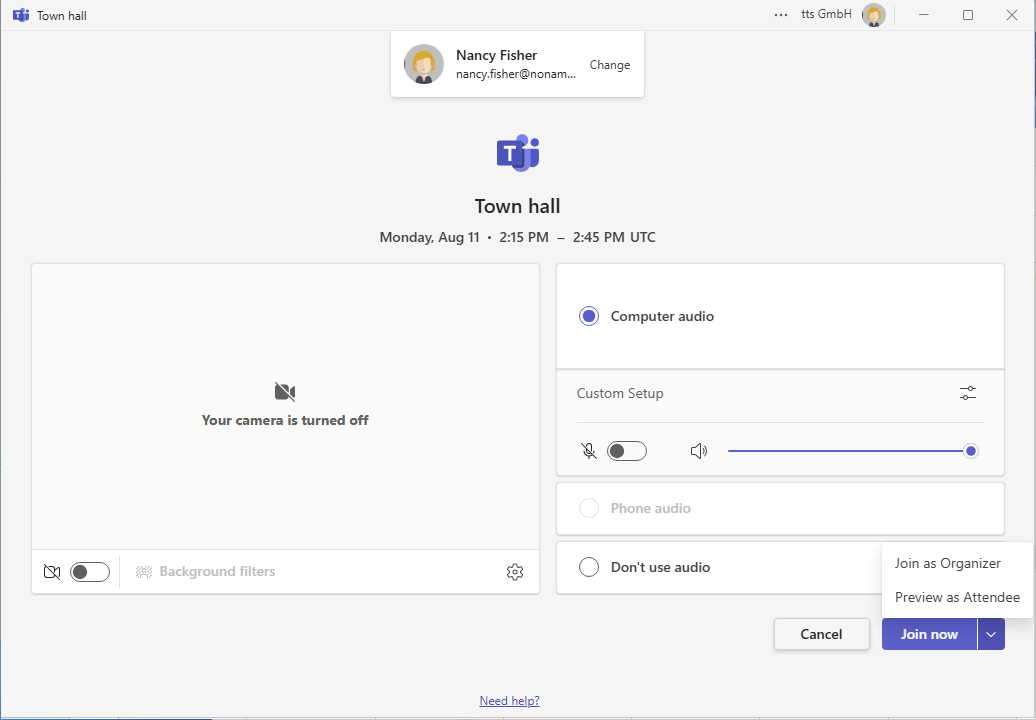Click the Cancel button
Image resolution: width=1036 pixels, height=720 pixels.
(821, 634)
